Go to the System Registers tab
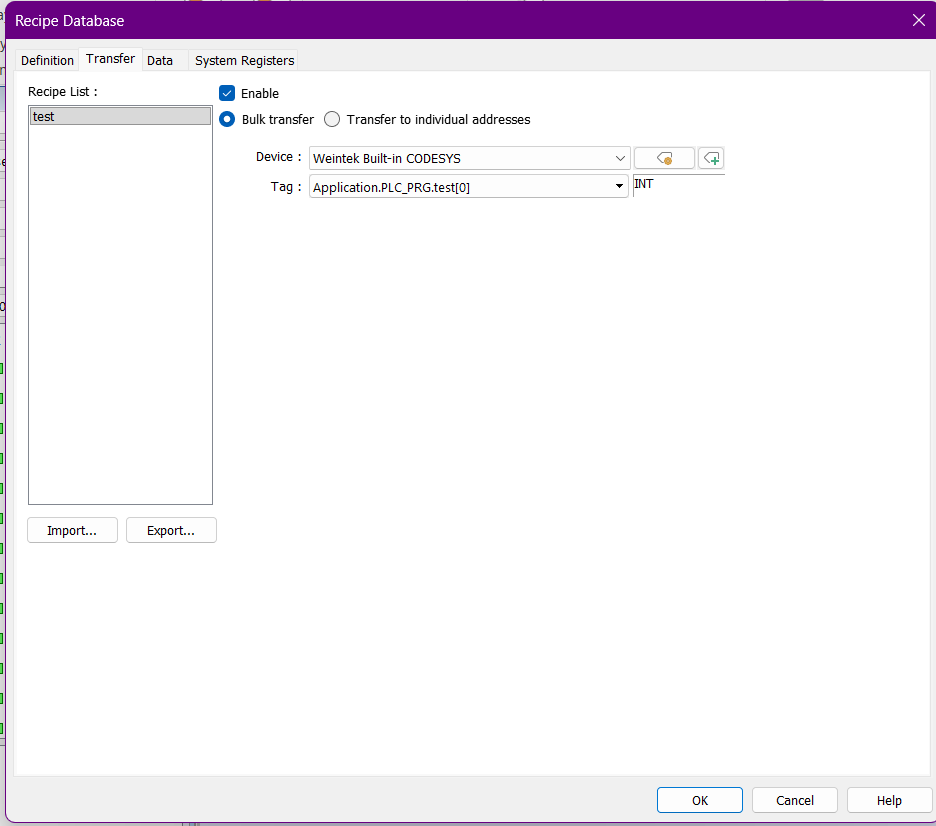 click(244, 60)
